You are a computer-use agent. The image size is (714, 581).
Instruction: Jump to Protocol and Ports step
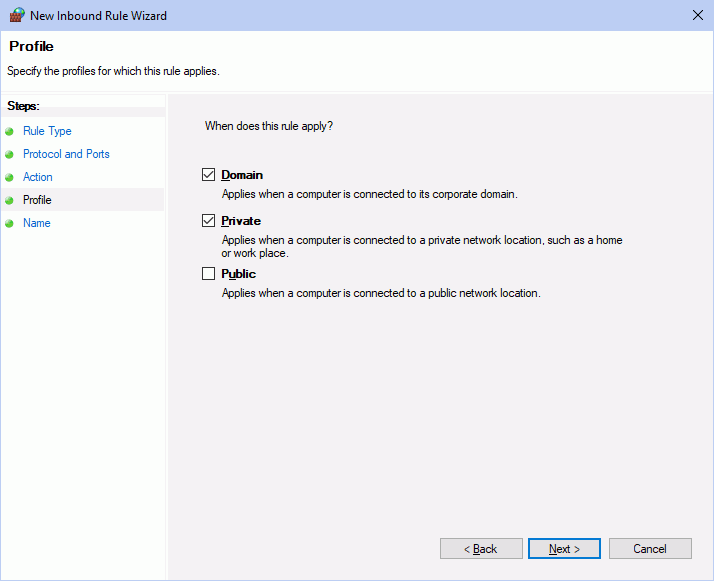[x=66, y=154]
